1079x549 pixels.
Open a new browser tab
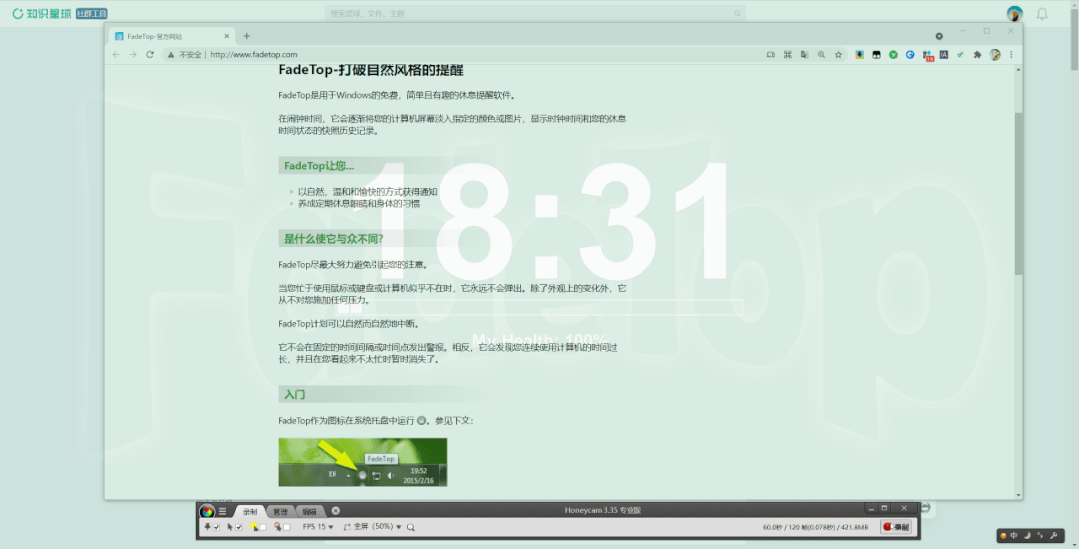click(246, 36)
